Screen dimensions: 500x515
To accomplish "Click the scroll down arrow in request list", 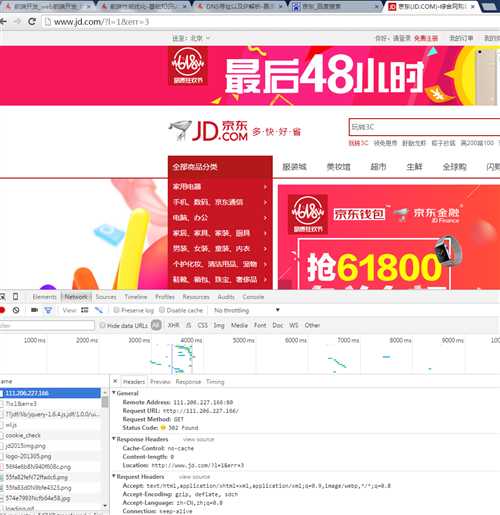I will coord(105,506).
